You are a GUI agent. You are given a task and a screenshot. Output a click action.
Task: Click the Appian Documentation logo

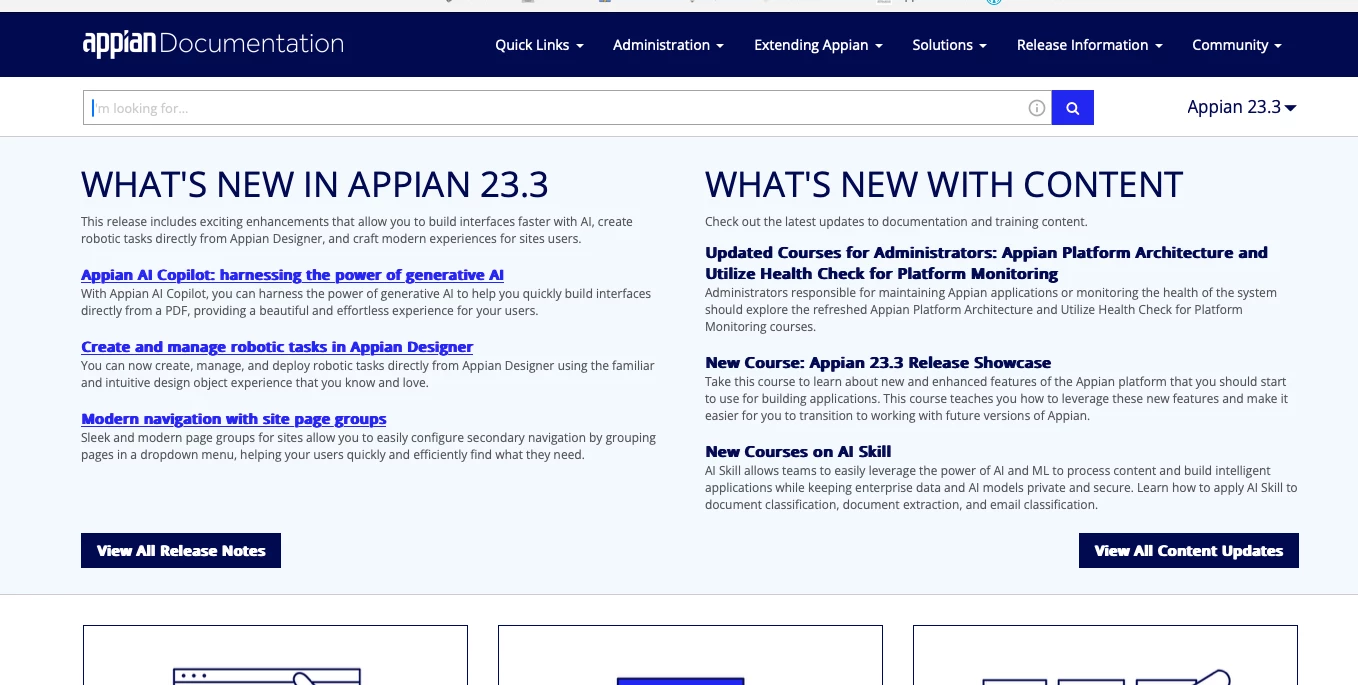pyautogui.click(x=213, y=44)
